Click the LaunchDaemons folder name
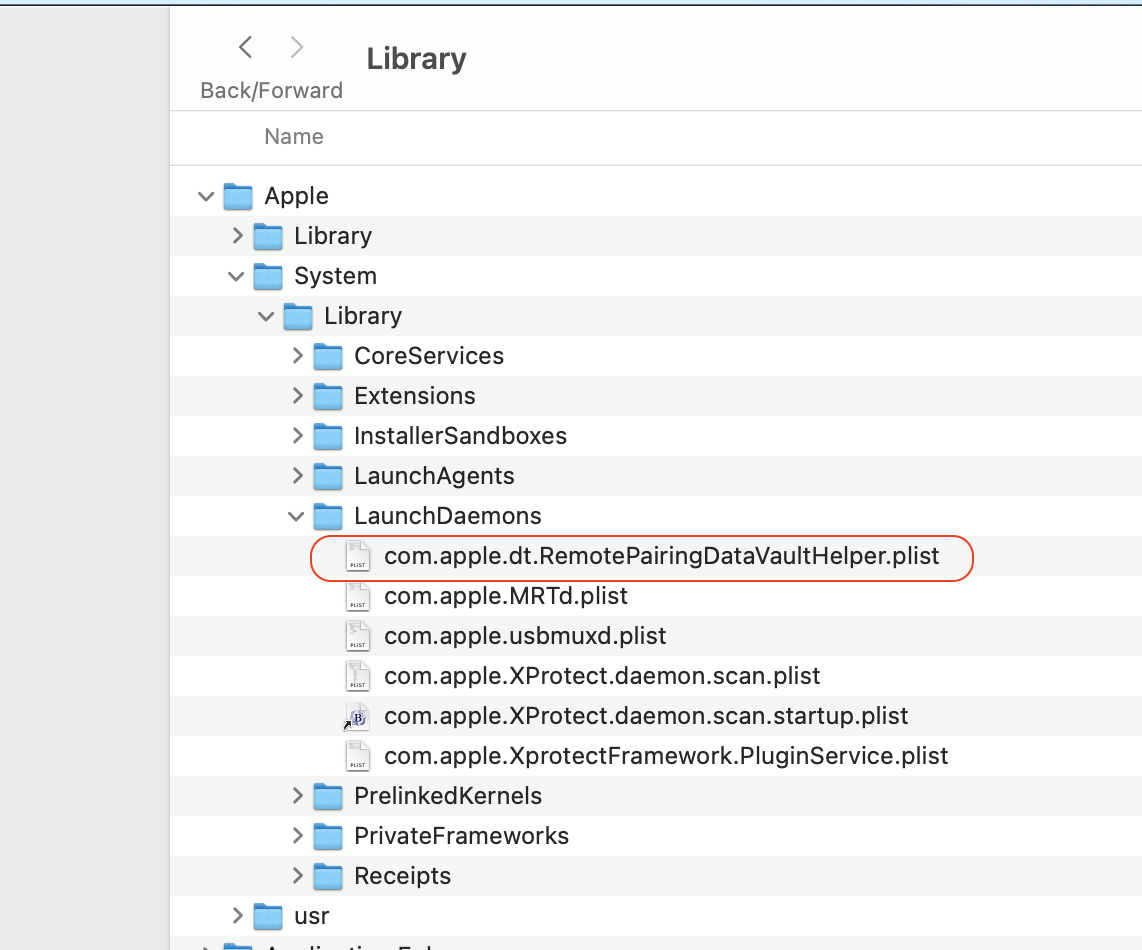This screenshot has width=1142, height=950. (448, 517)
